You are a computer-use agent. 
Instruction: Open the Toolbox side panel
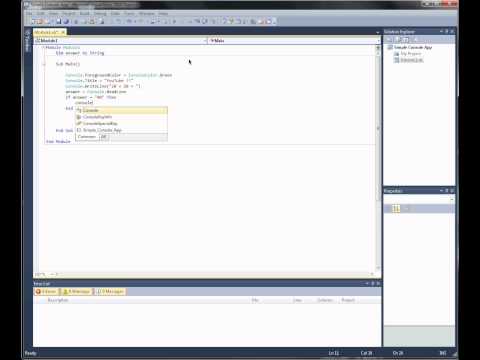click(x=28, y=40)
